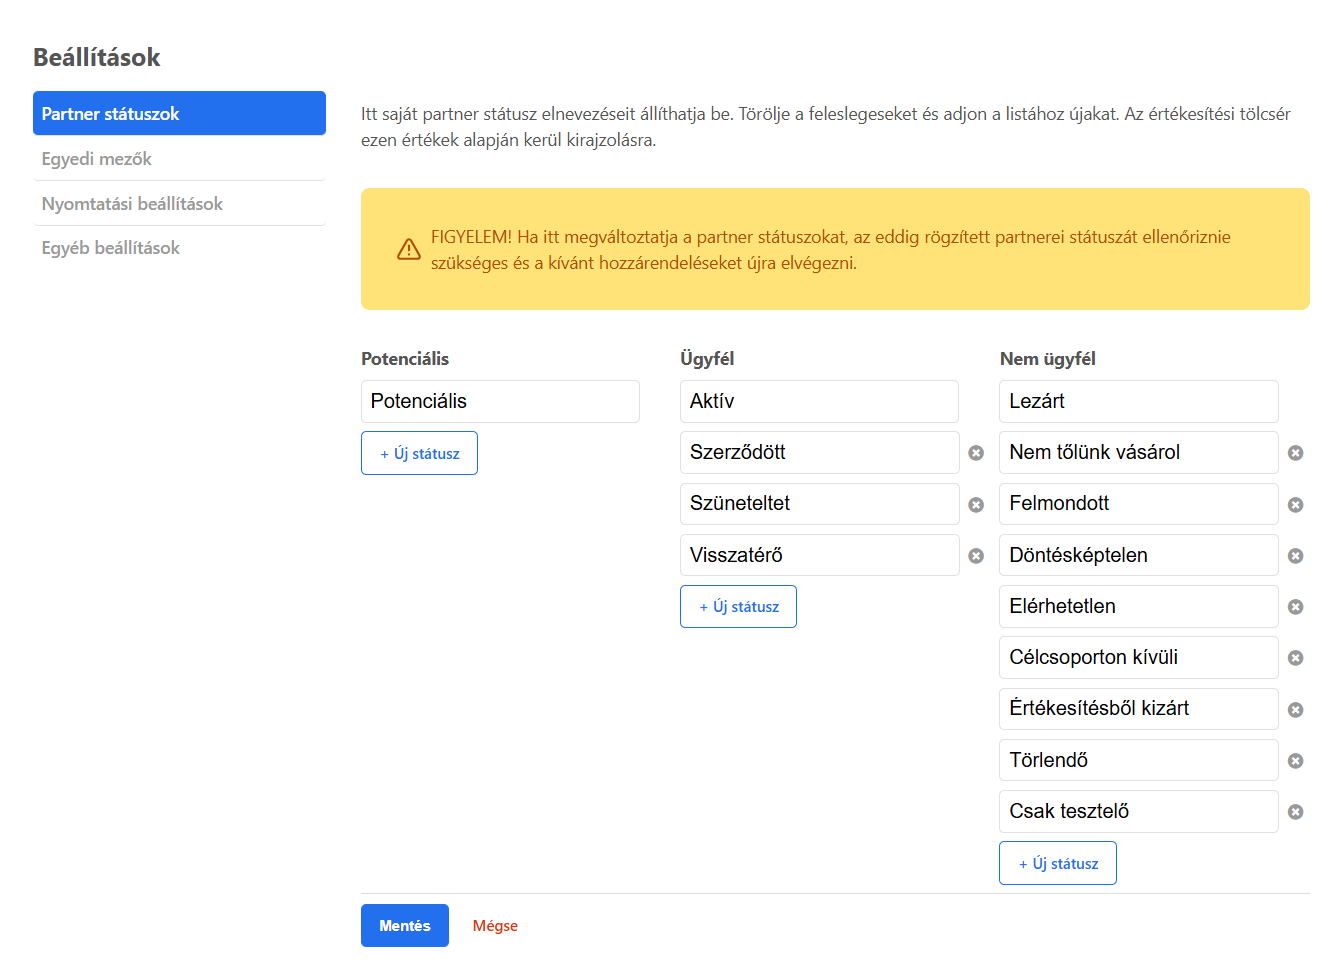The image size is (1334, 972).
Task: Remove the Elérhetetlen status
Action: [1296, 606]
